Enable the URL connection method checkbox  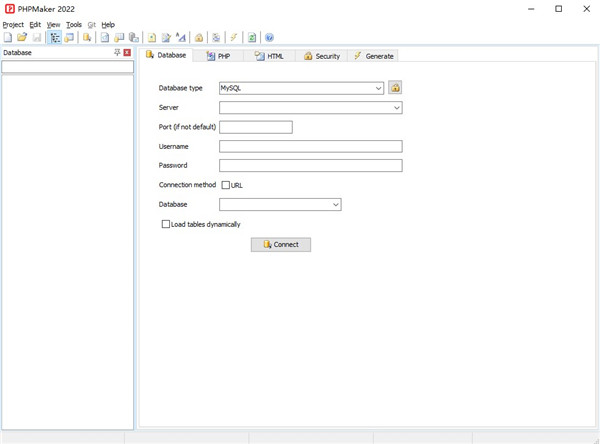[x=226, y=185]
